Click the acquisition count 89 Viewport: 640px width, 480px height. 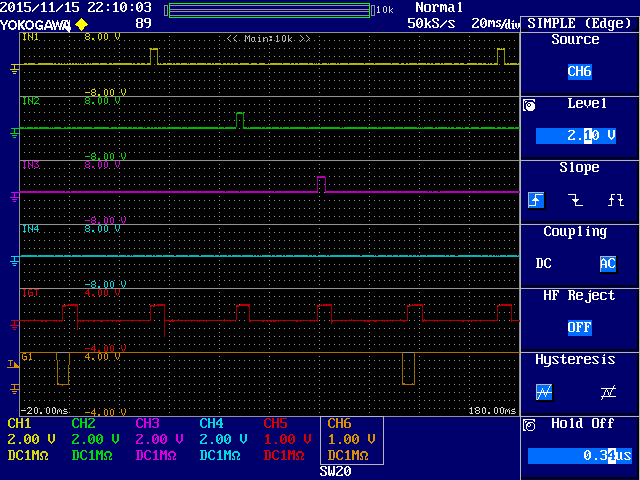pos(143,23)
